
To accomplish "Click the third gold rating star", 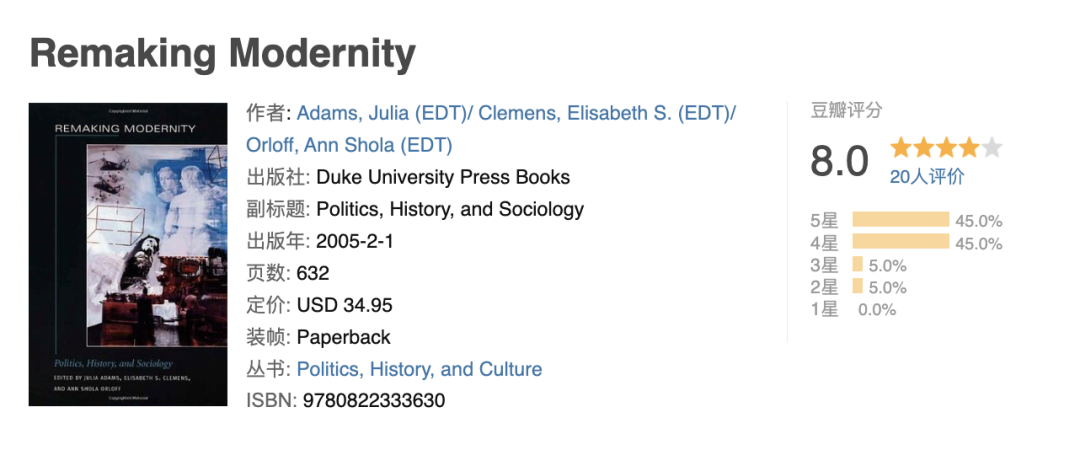I will [946, 147].
